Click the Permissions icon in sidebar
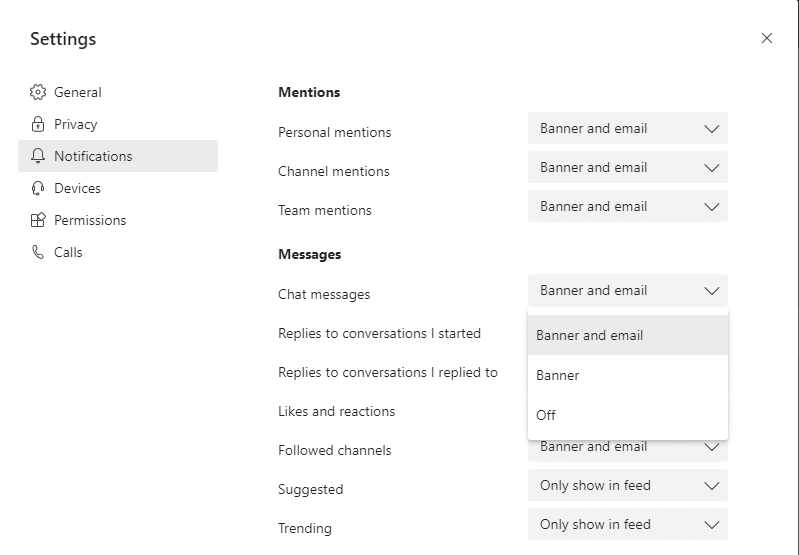 [38, 220]
